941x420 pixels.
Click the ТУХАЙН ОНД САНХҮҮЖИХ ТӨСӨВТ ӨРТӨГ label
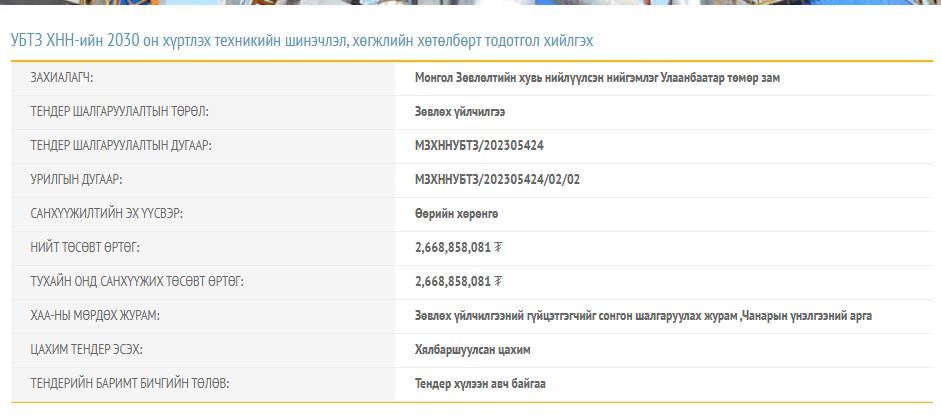(x=137, y=281)
